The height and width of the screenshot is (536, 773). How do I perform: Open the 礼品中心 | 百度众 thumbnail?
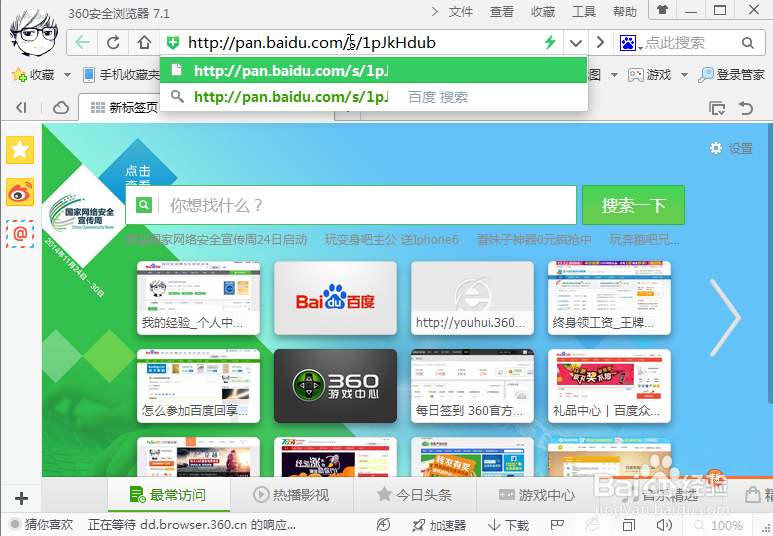click(610, 386)
